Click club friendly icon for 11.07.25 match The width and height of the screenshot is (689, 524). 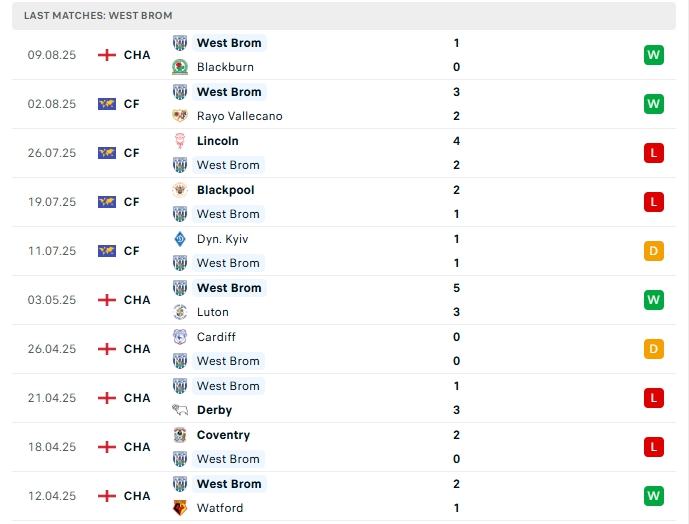tap(107, 251)
